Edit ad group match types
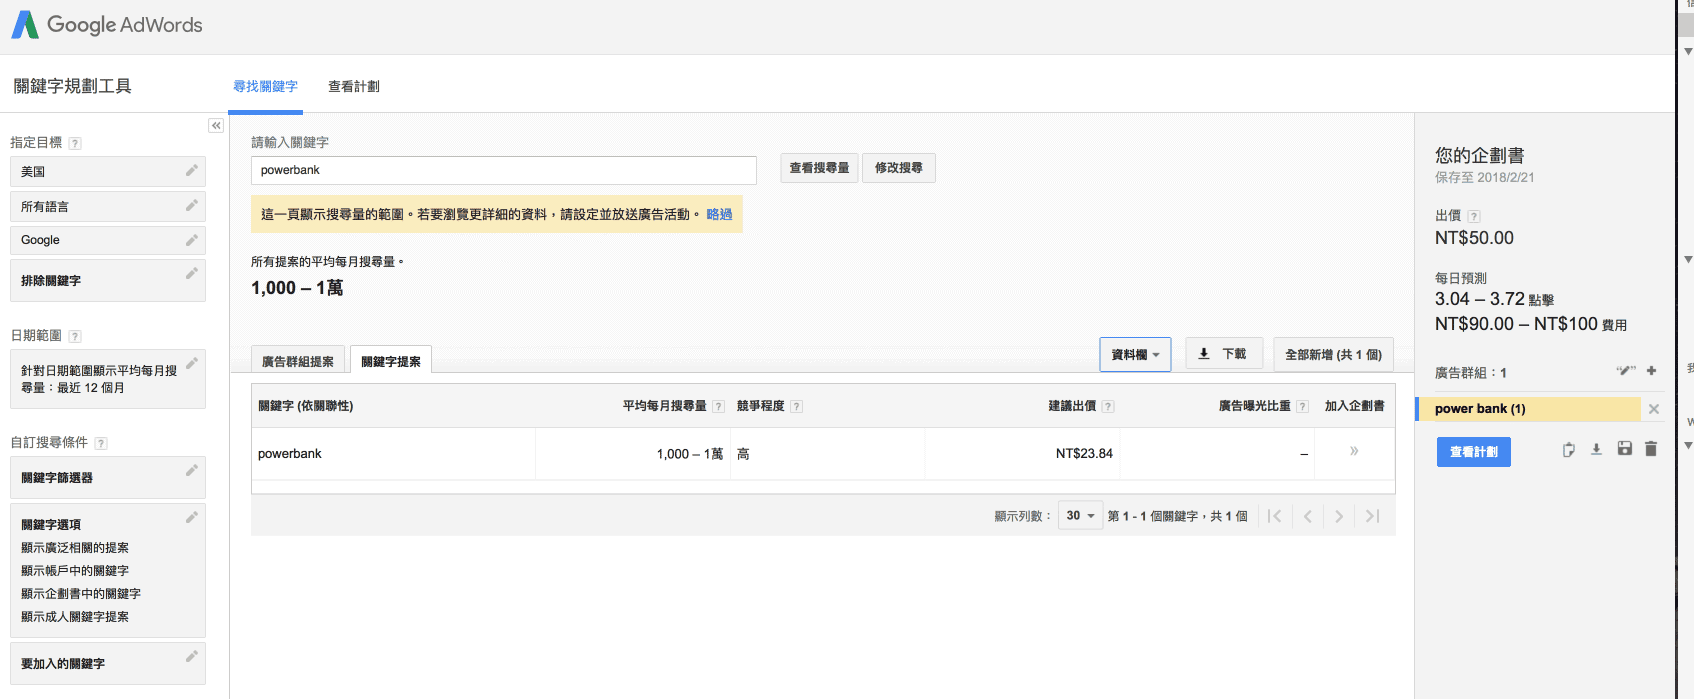Viewport: 1694px width, 699px height. (1626, 371)
